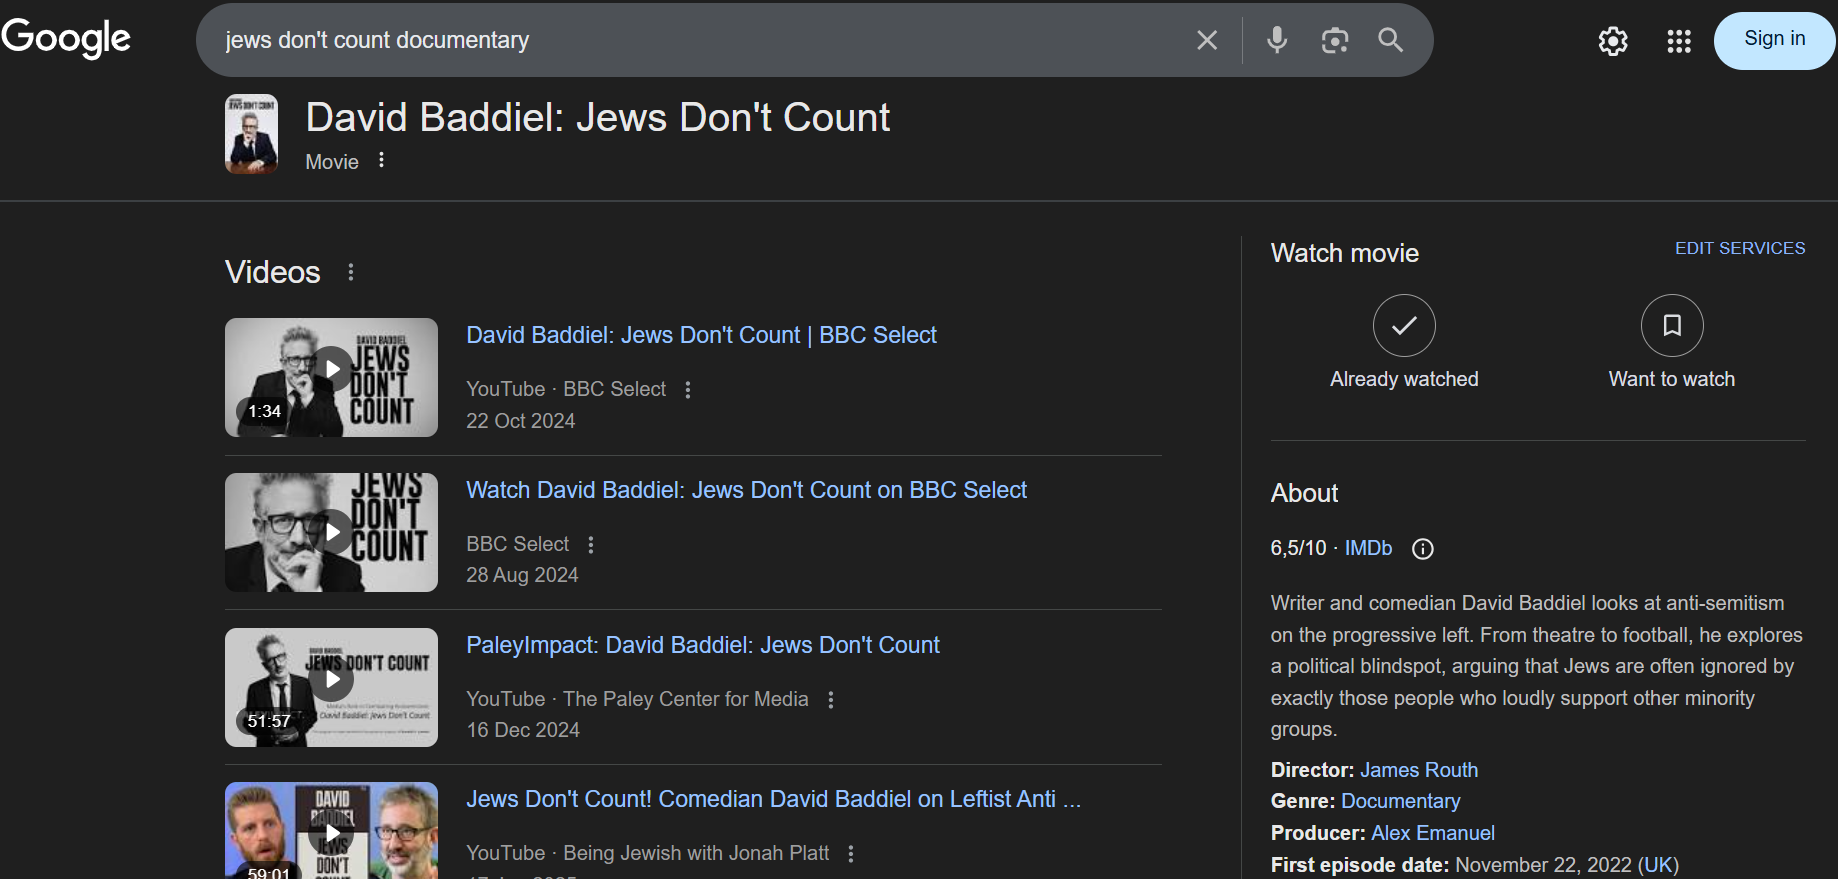Open search by image camera
Viewport: 1838px width, 879px height.
coord(1335,40)
